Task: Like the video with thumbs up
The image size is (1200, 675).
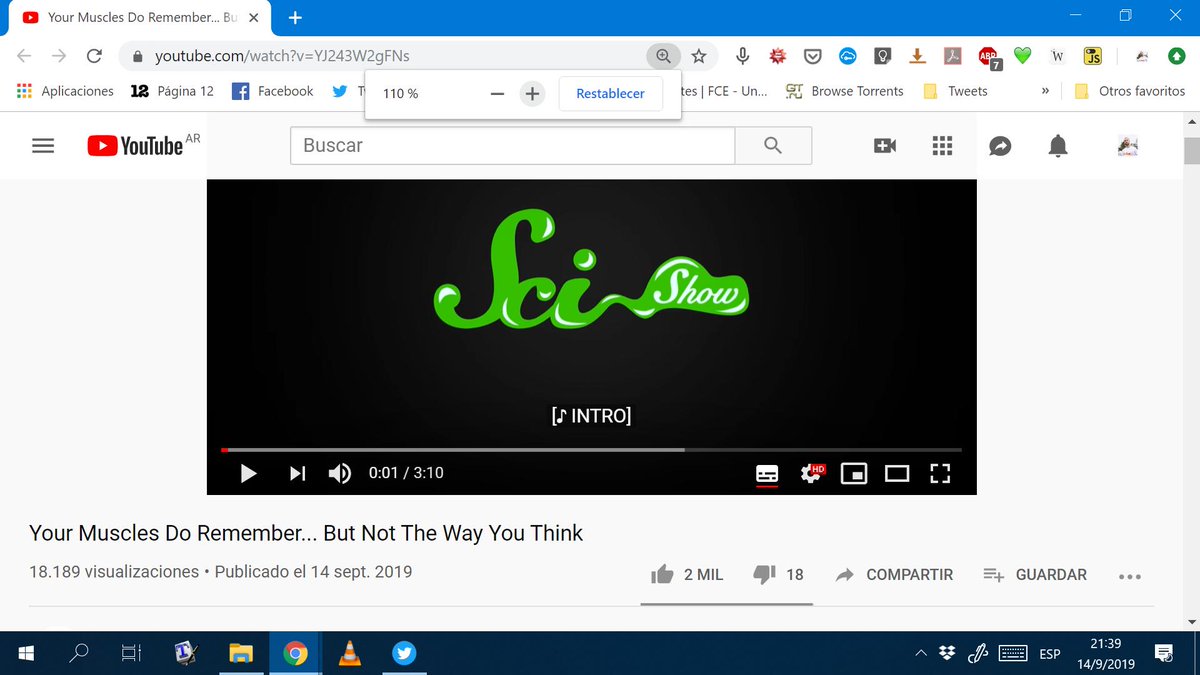Action: tap(687, 574)
